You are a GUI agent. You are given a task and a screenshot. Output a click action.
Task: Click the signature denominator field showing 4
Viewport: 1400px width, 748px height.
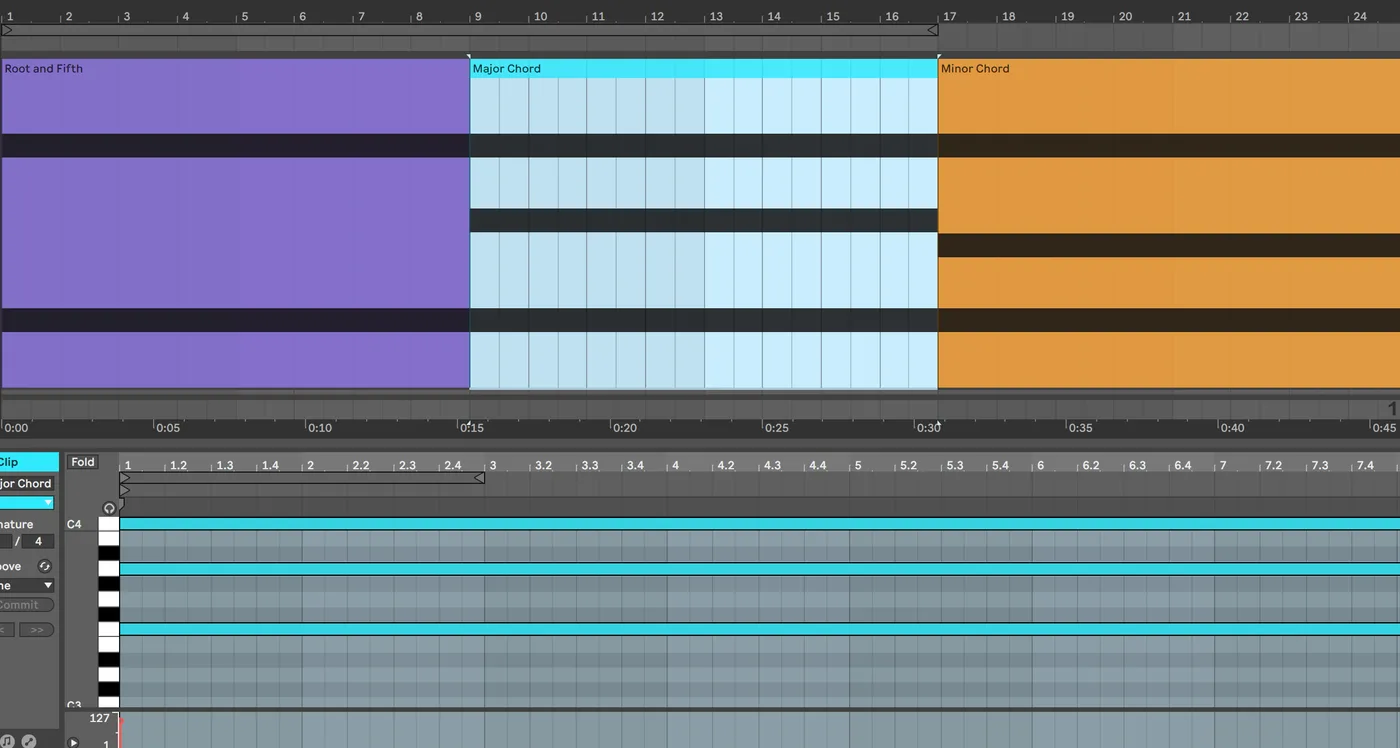pos(38,541)
